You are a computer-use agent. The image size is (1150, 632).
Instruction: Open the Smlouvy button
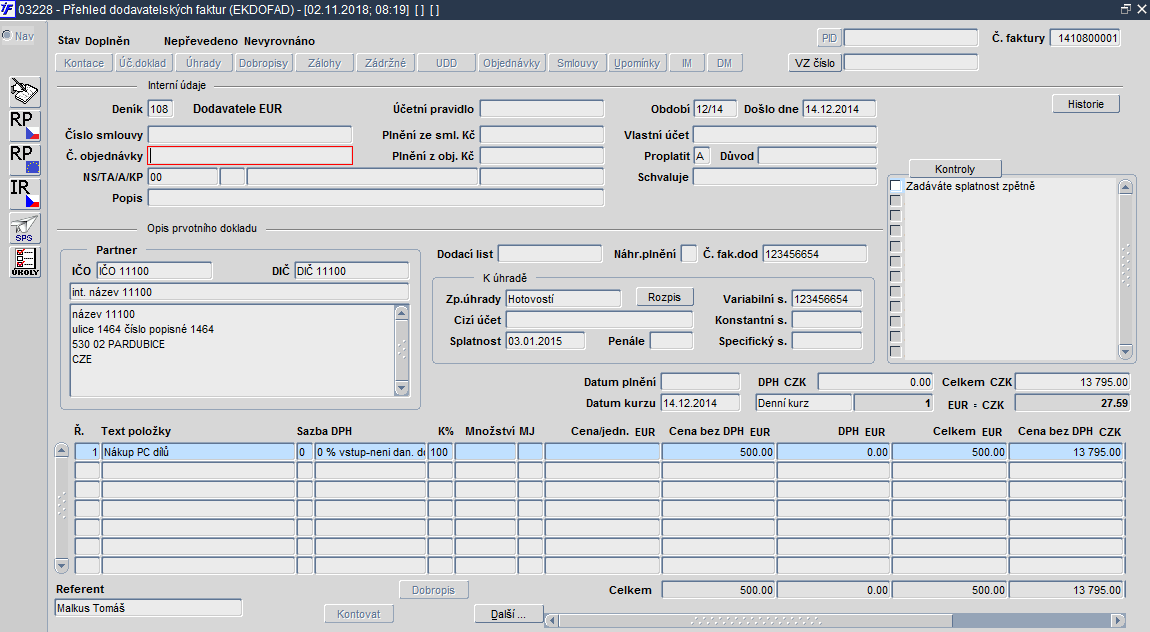click(577, 63)
